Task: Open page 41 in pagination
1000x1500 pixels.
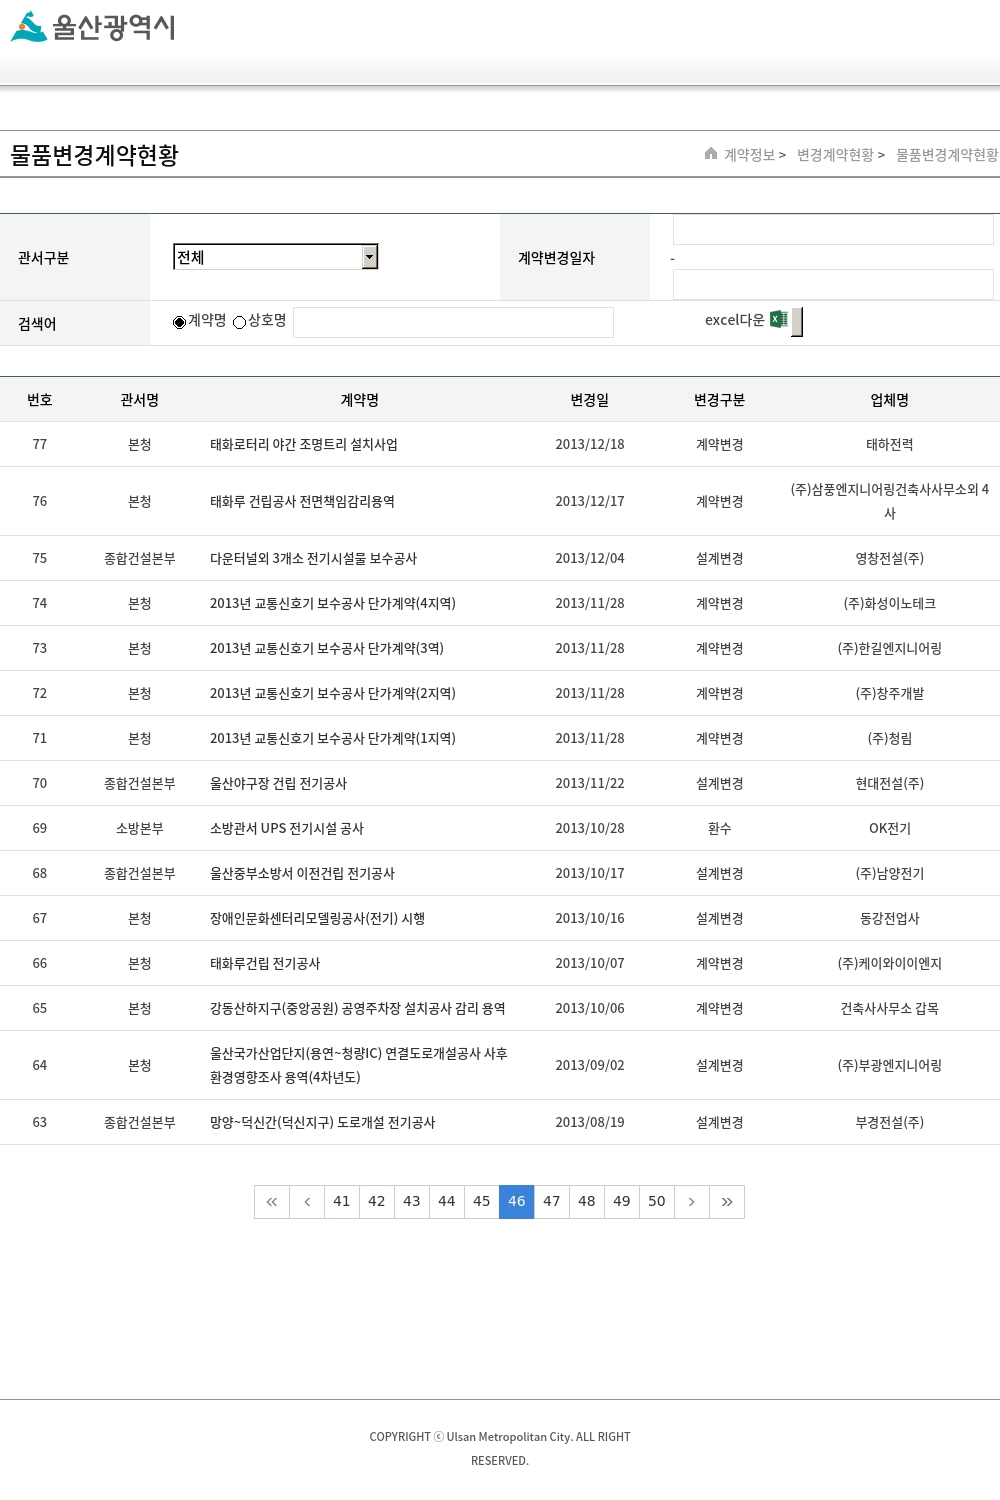Action: [x=342, y=1202]
